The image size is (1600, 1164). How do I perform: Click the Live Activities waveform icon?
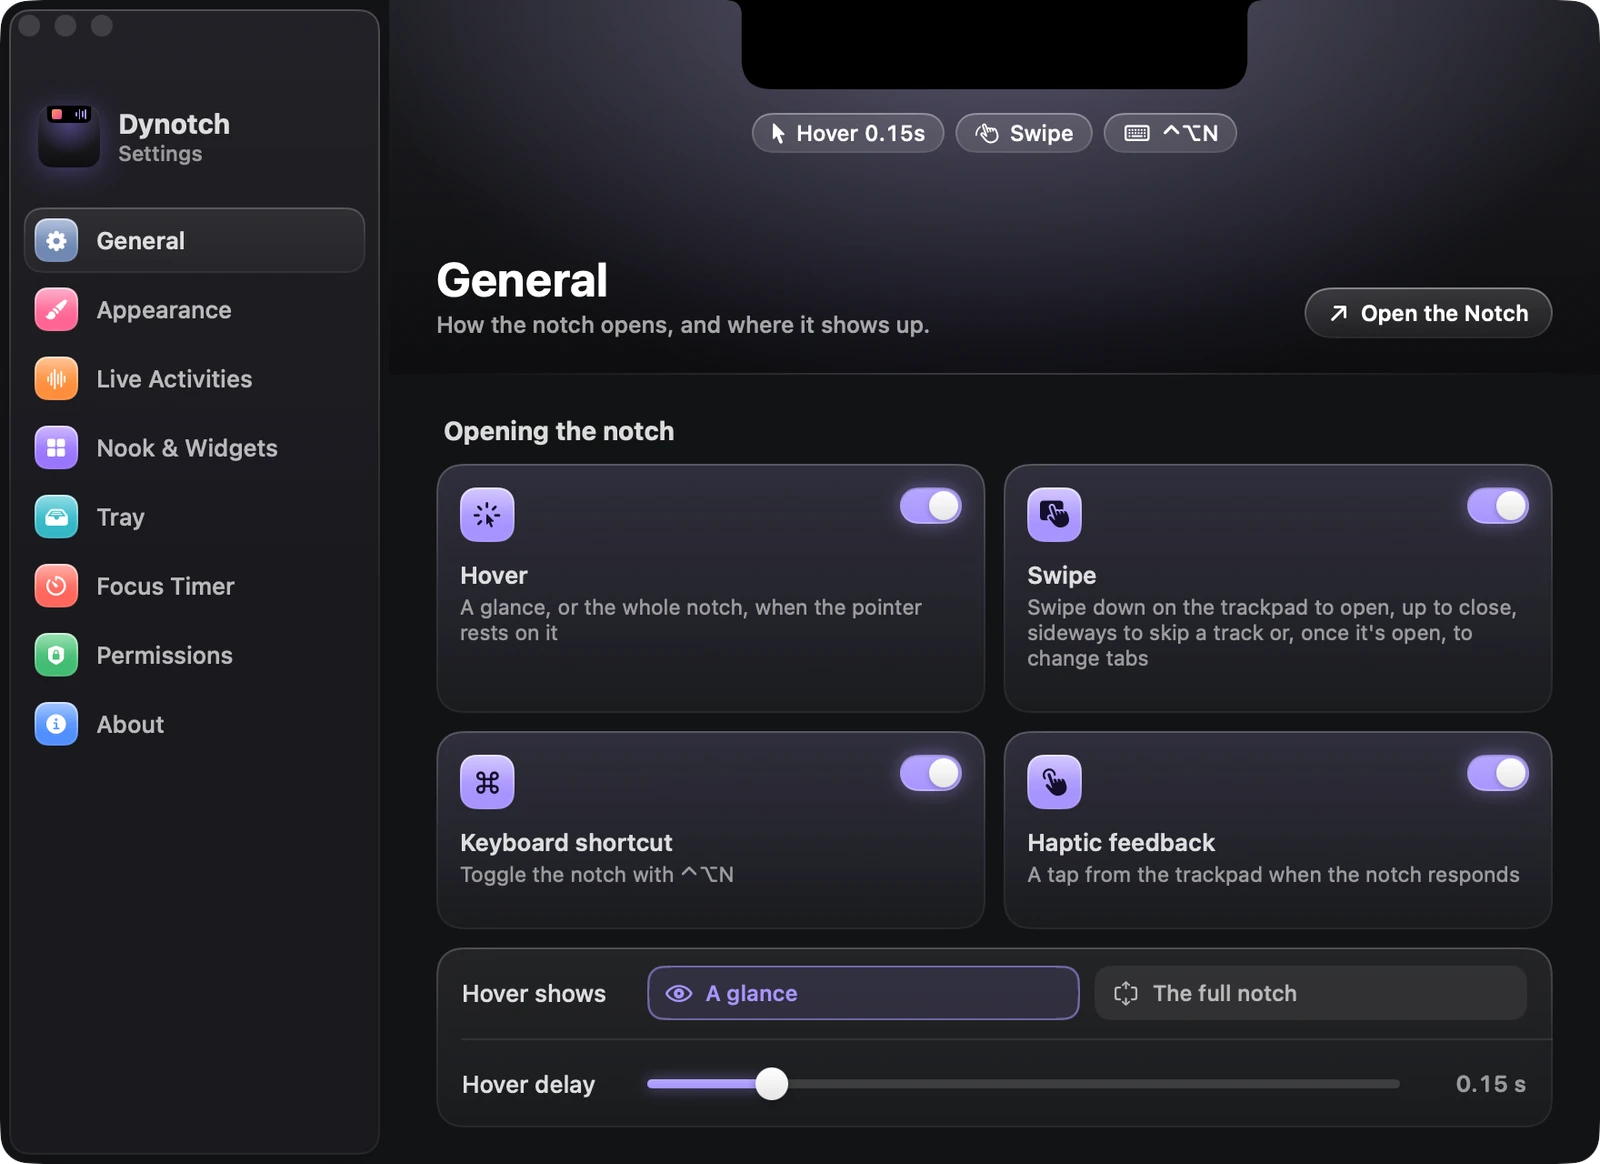click(x=56, y=379)
